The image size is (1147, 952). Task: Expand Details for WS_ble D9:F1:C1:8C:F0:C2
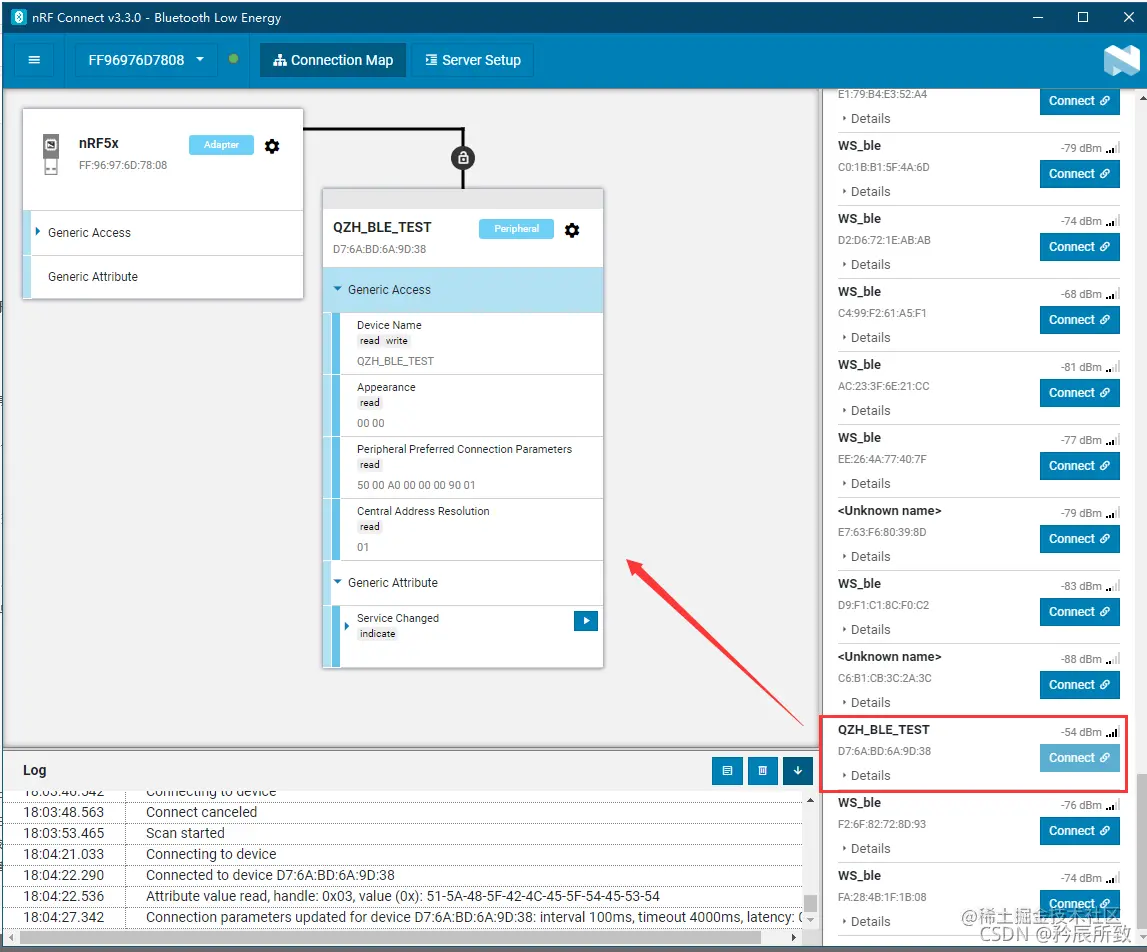tap(867, 630)
